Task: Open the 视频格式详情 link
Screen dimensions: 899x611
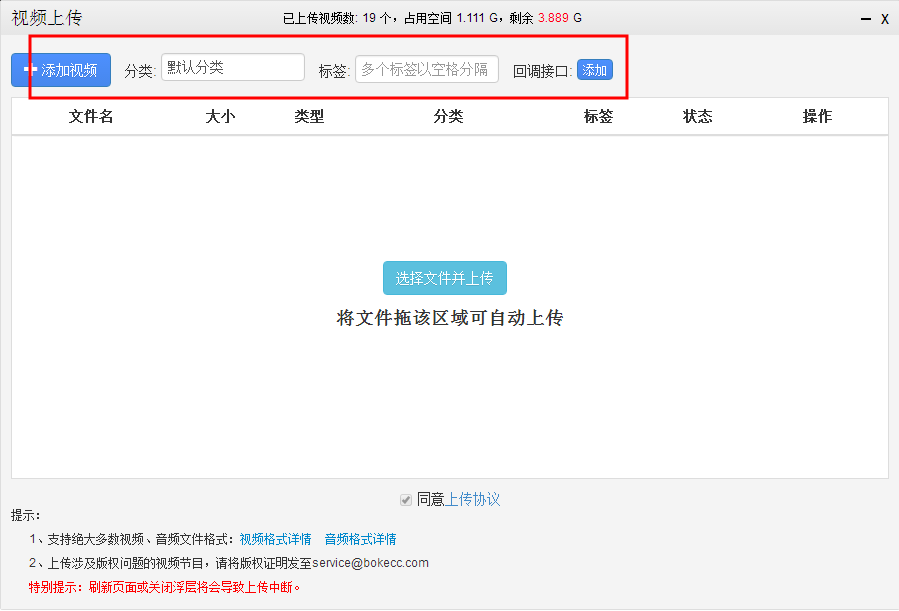Action: (x=275, y=539)
